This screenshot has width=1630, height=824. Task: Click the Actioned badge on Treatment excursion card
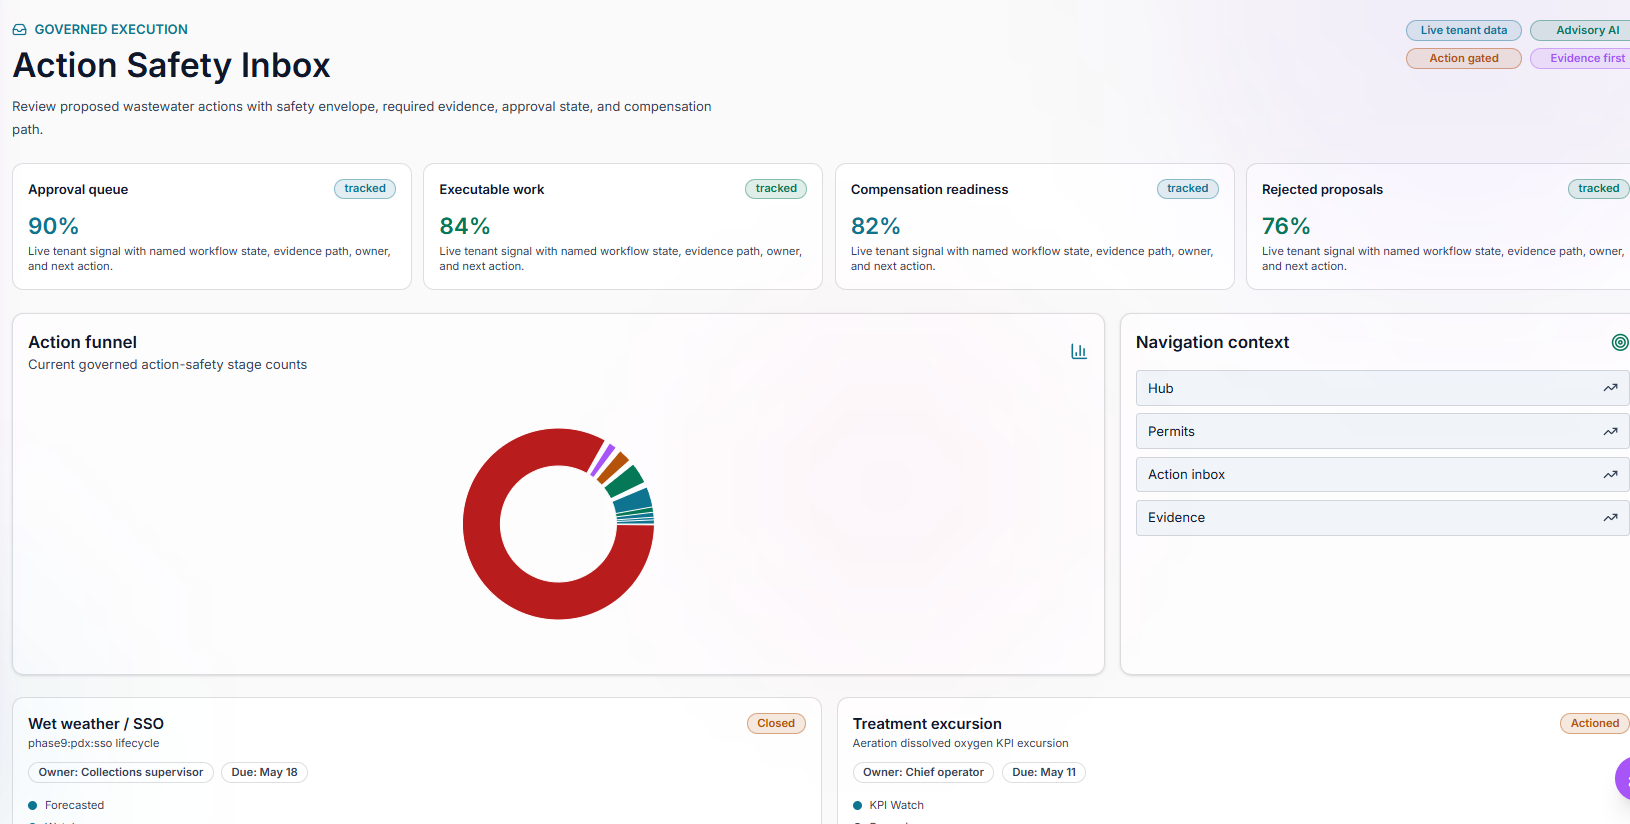click(1595, 723)
